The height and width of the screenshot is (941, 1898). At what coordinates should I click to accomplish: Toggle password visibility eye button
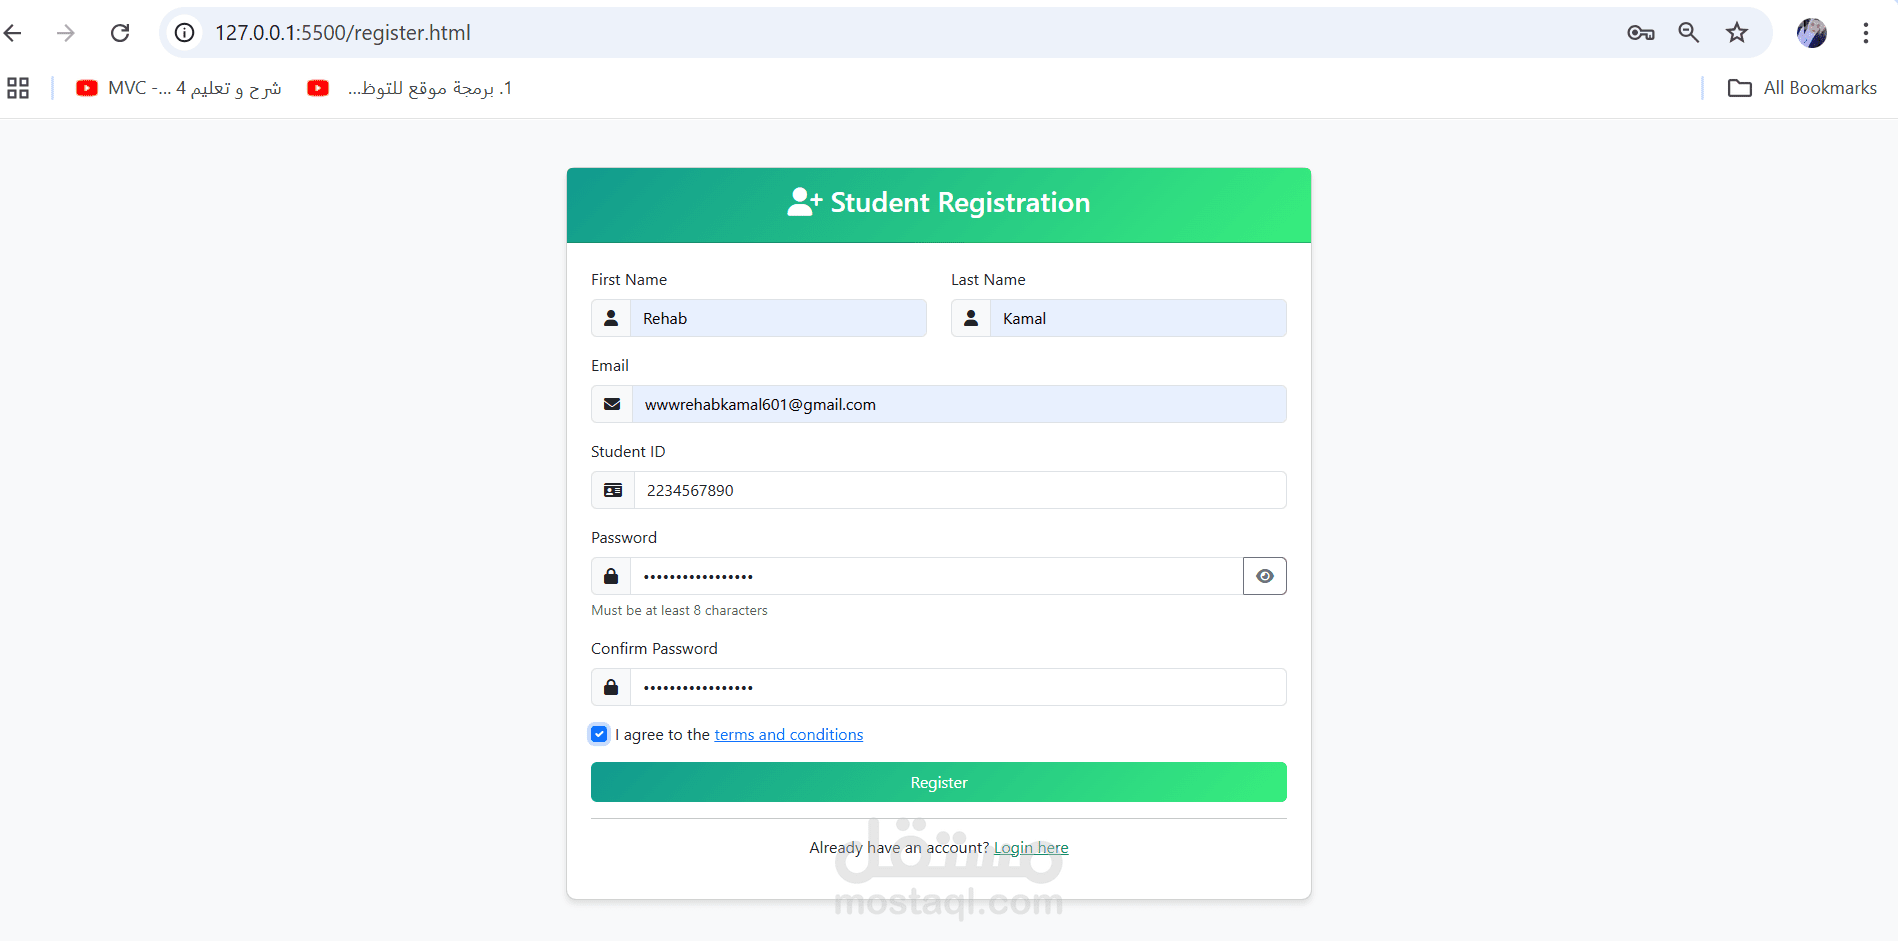[1265, 576]
